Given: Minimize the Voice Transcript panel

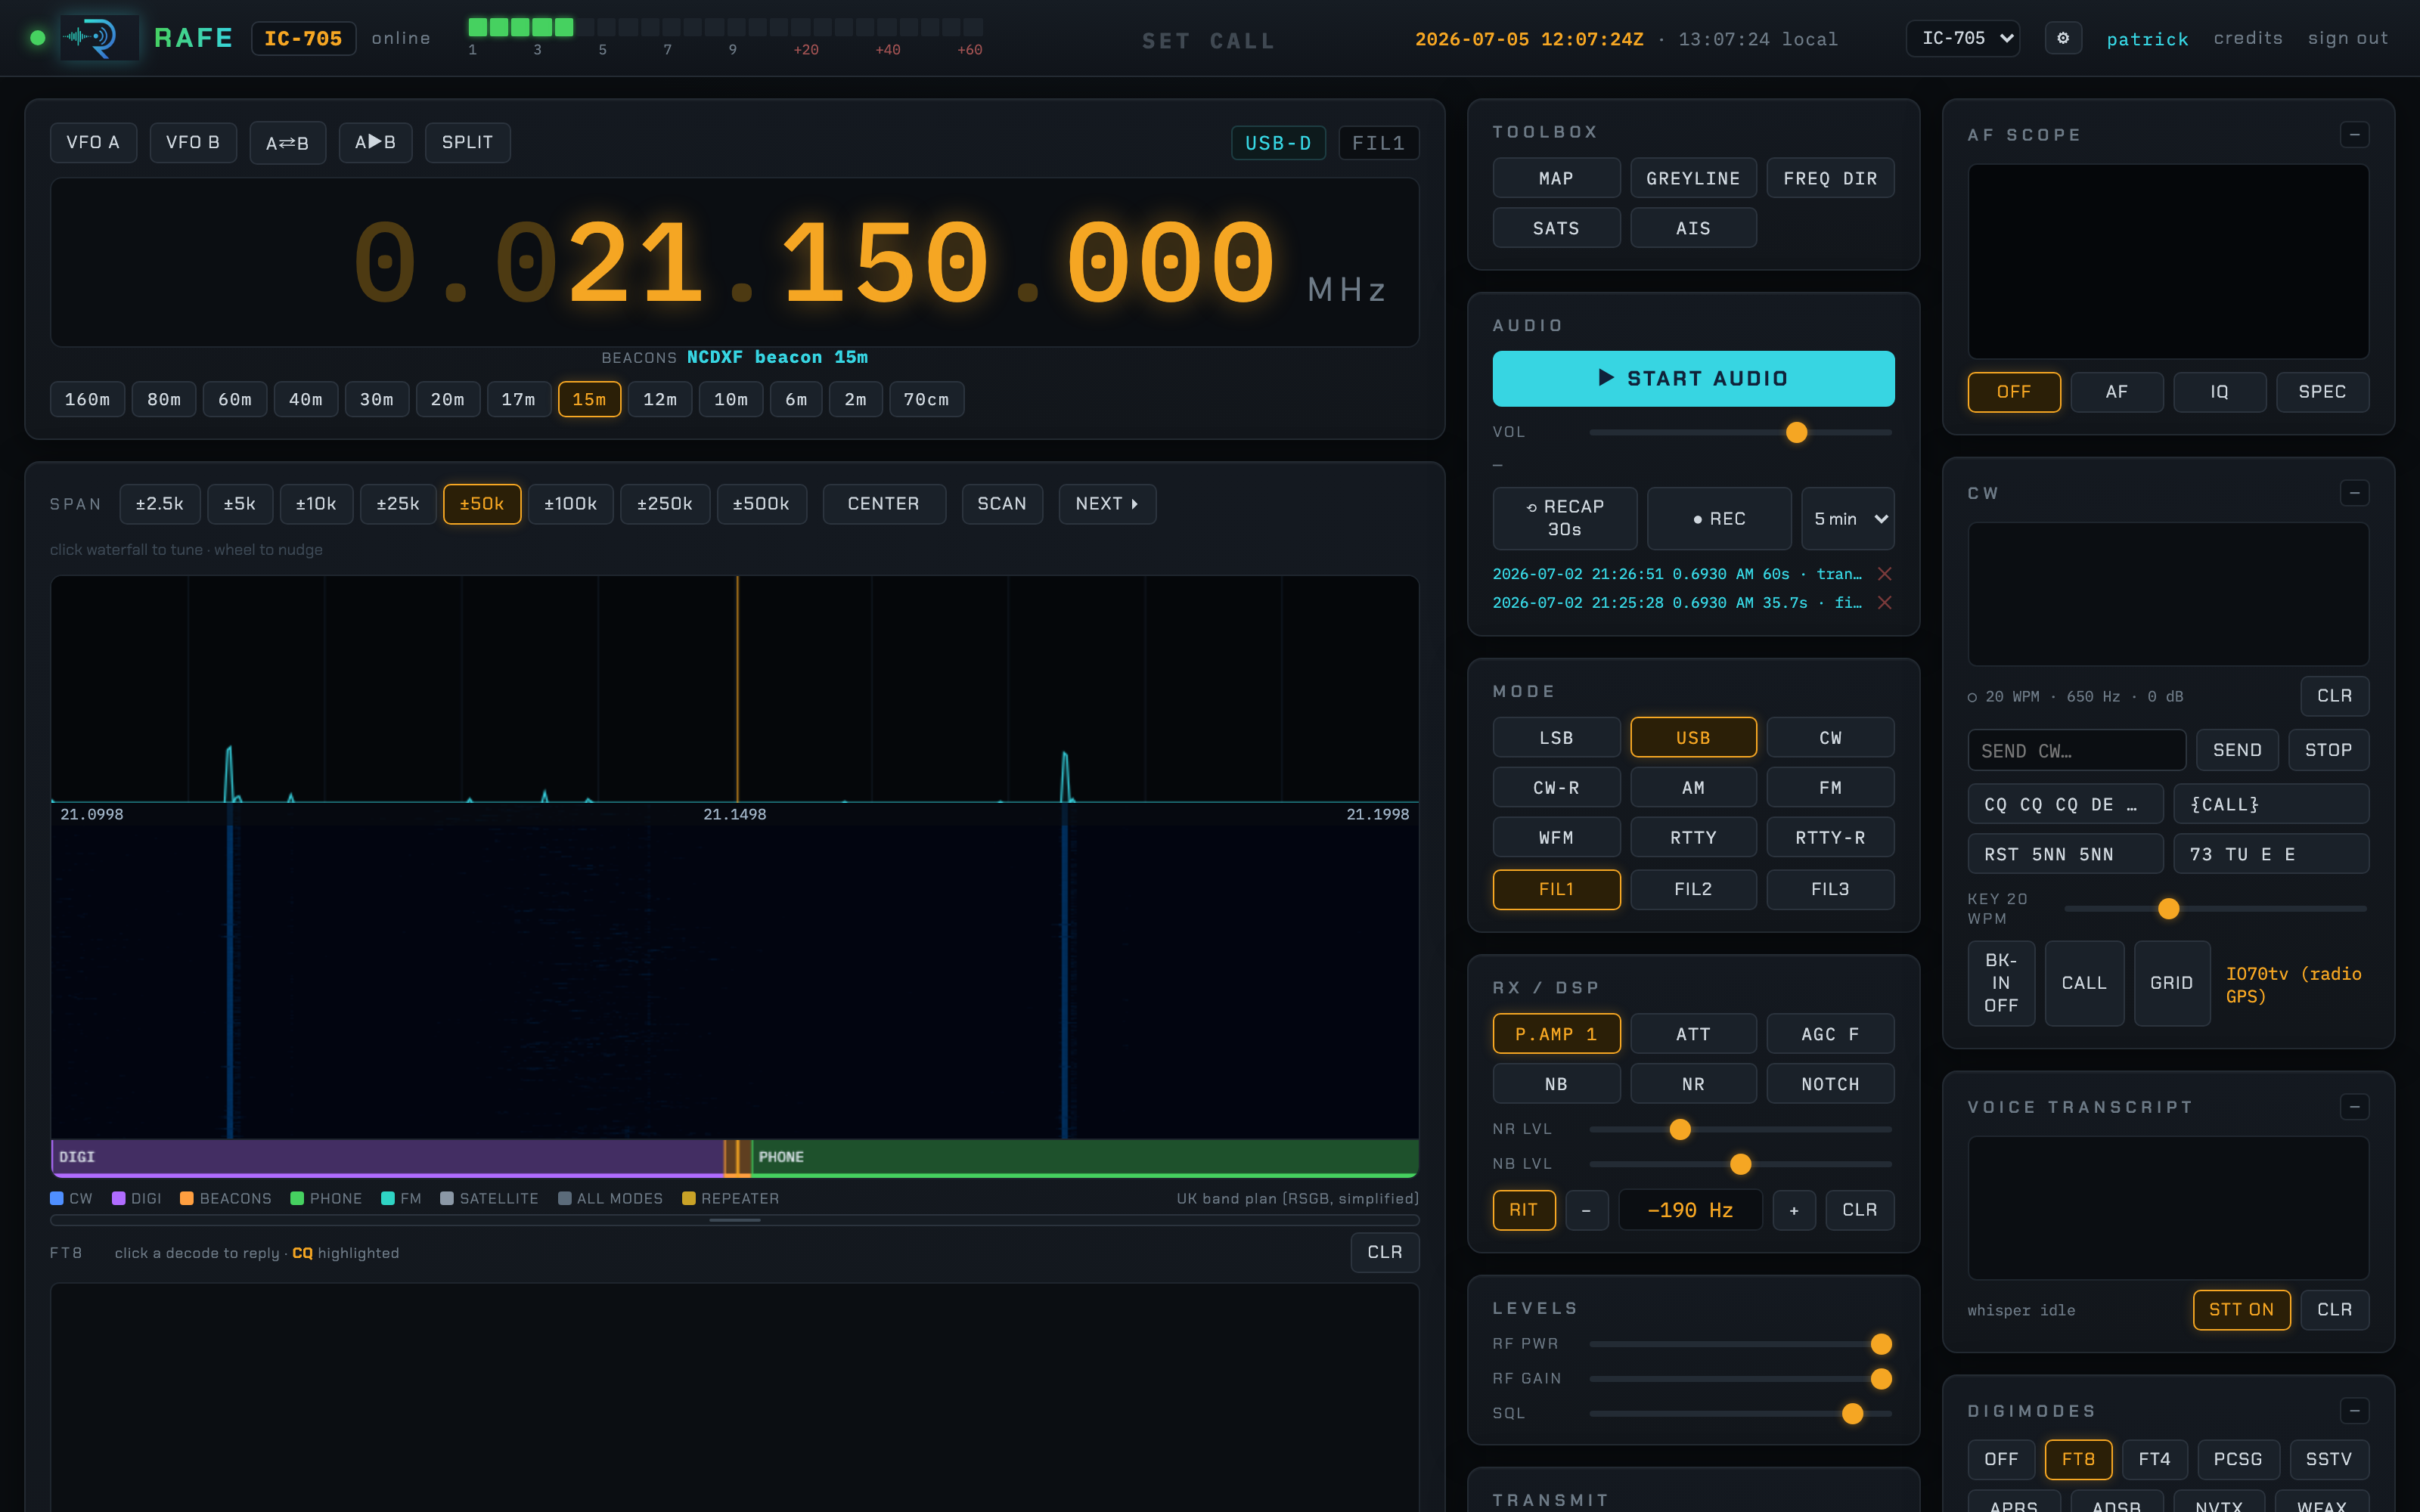Looking at the screenshot, I should pos(2354,1107).
